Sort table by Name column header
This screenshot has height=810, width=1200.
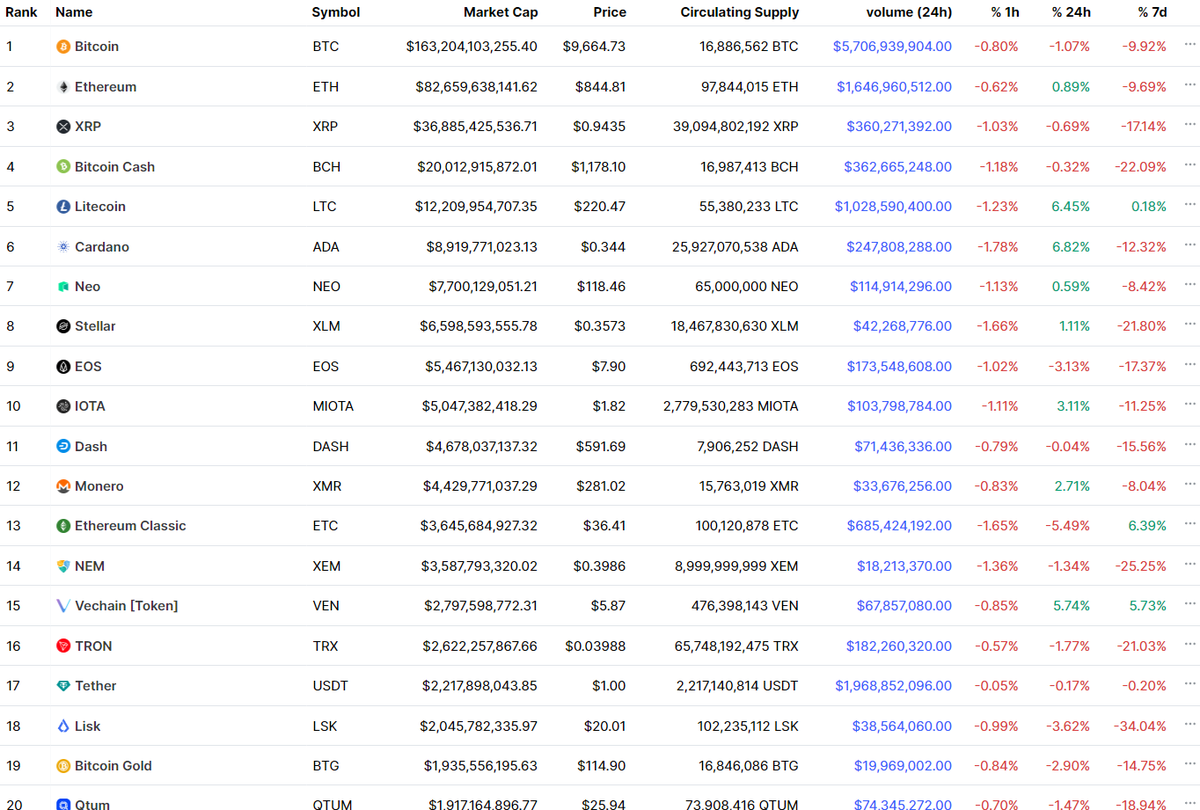(74, 12)
